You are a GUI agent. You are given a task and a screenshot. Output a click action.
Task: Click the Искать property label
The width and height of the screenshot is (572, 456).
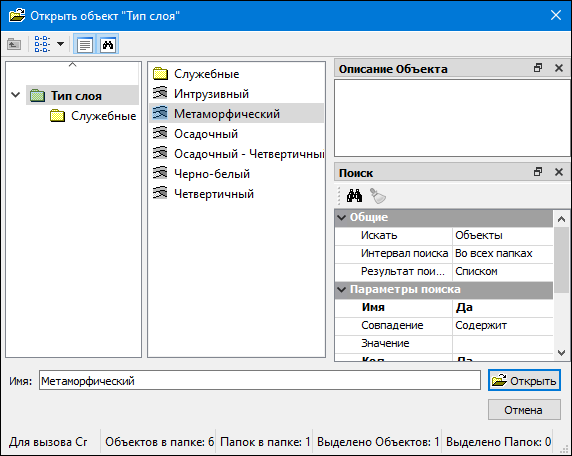tap(379, 235)
